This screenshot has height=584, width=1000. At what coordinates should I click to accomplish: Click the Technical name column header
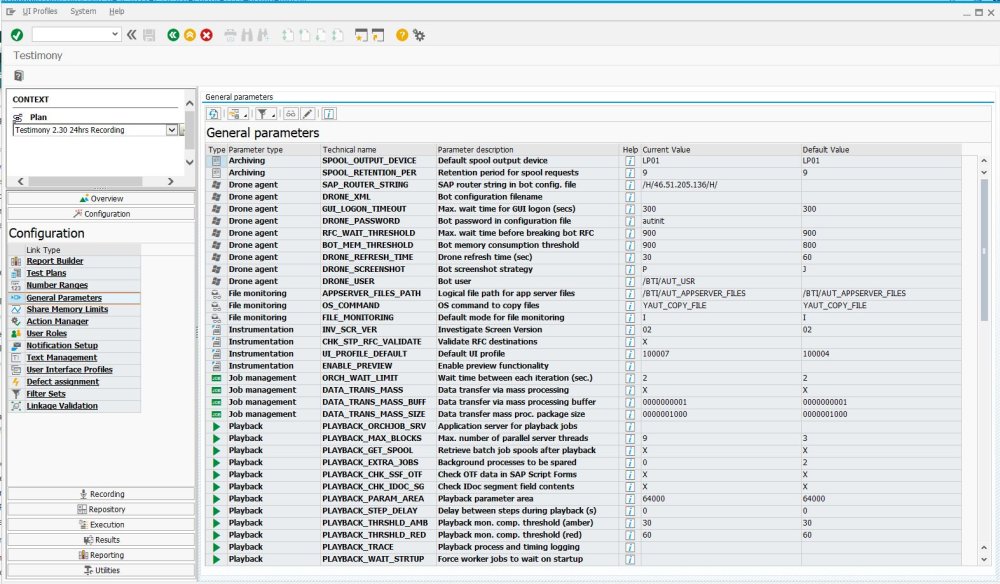point(378,150)
